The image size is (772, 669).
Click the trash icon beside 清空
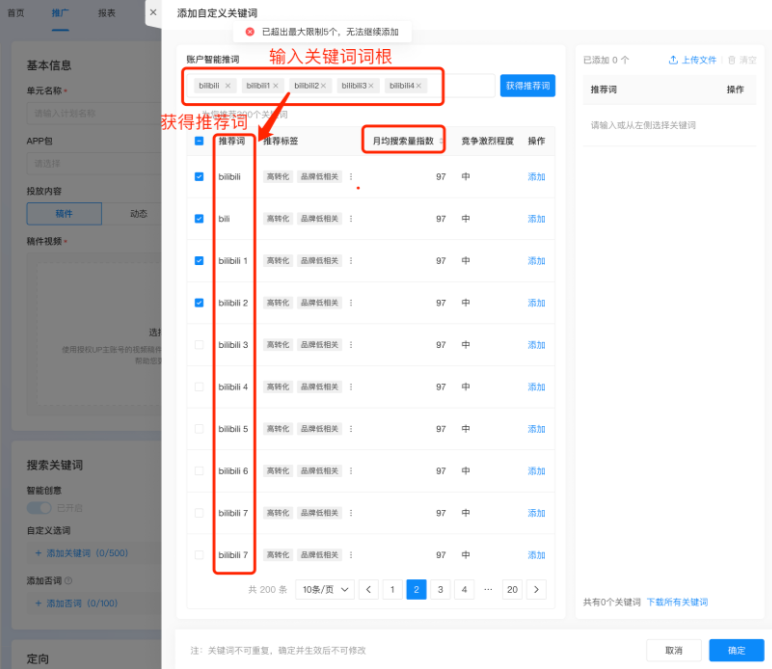click(732, 60)
